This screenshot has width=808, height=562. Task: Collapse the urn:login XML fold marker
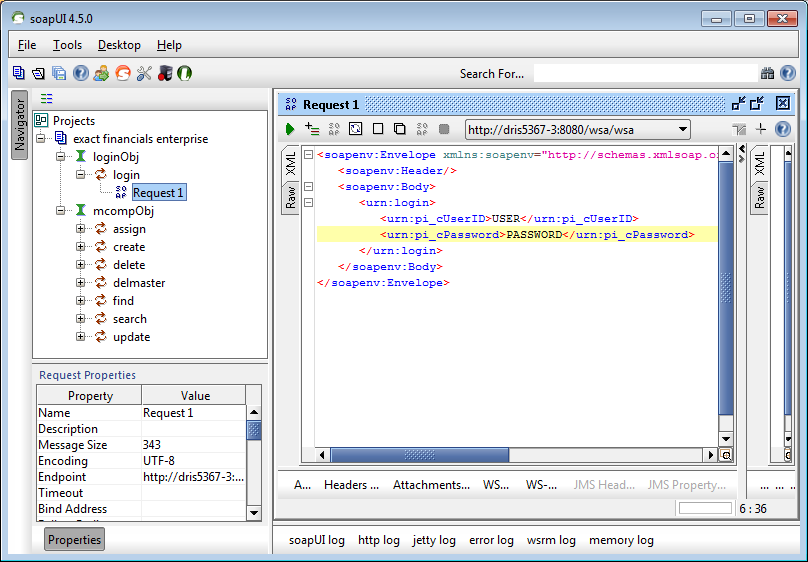click(x=308, y=202)
